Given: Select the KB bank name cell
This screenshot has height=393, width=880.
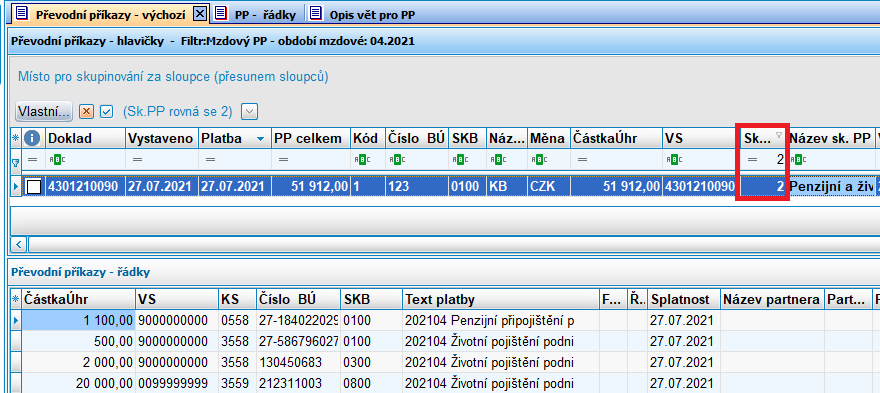Looking at the screenshot, I should [506, 187].
